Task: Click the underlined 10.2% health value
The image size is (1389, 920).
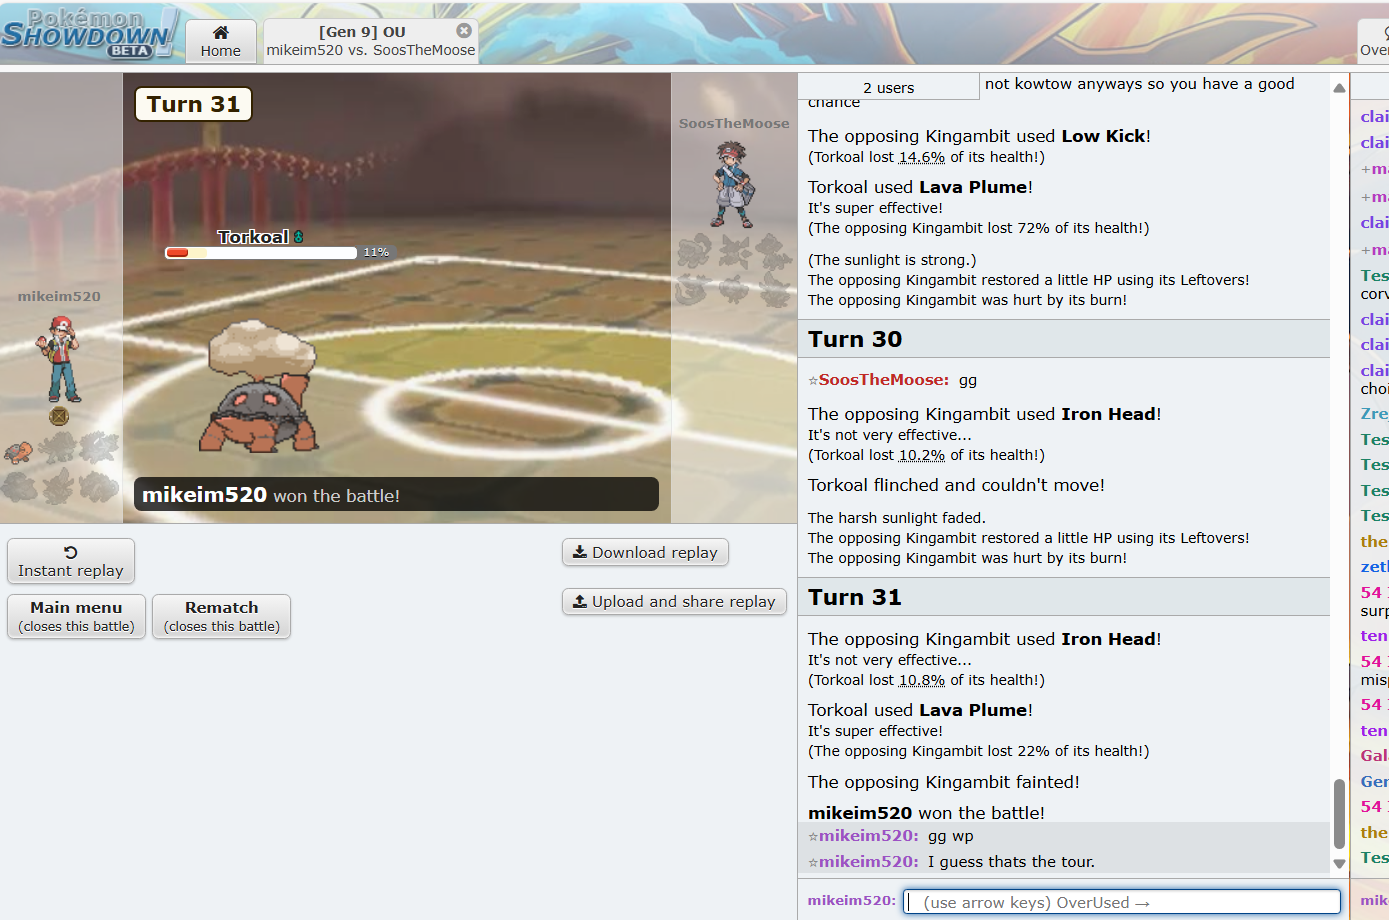Action: tap(921, 455)
